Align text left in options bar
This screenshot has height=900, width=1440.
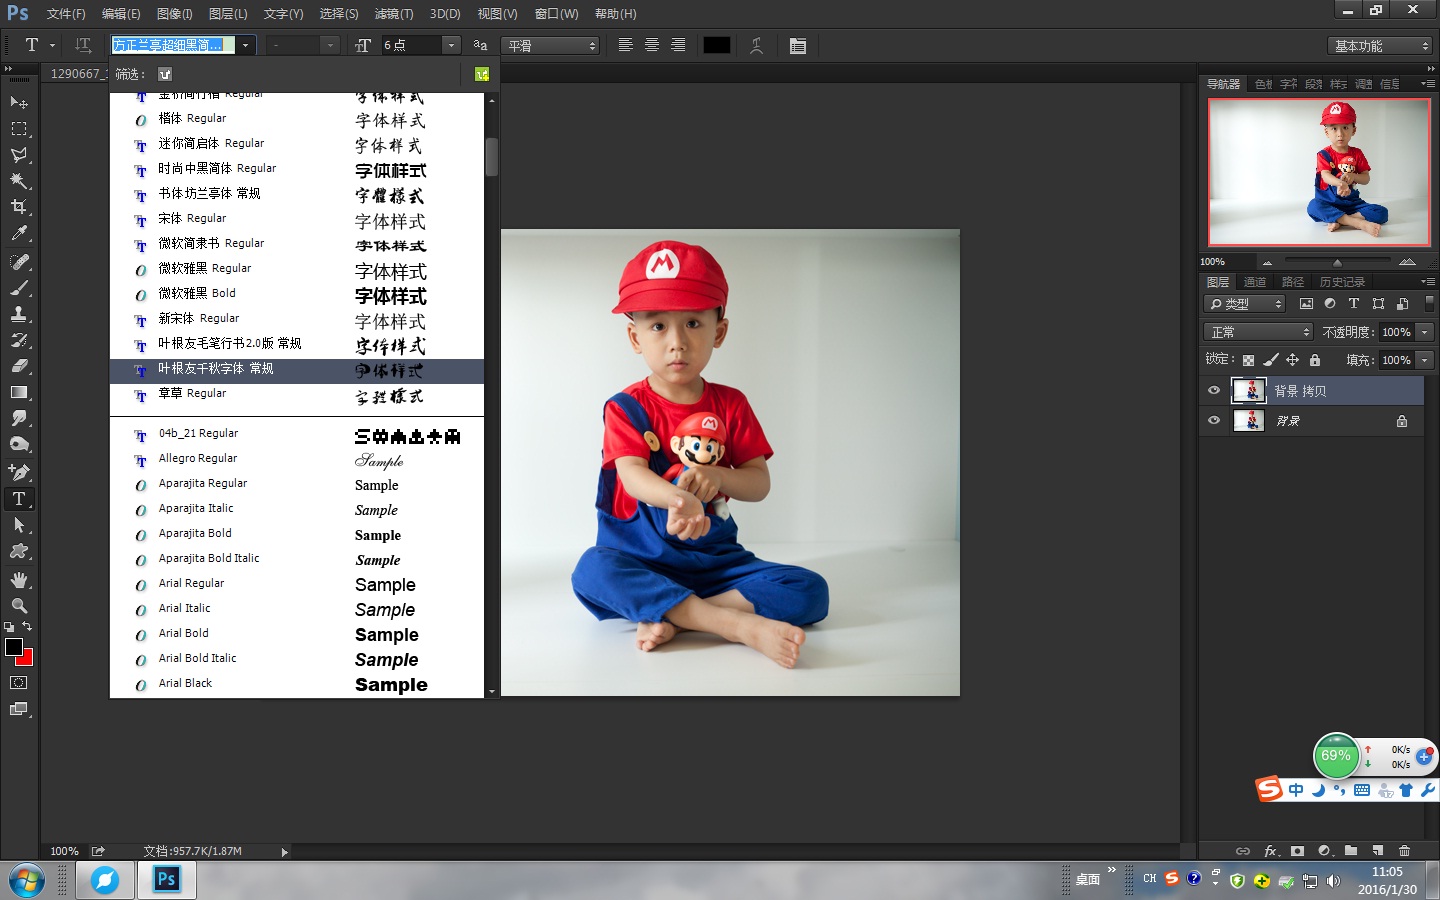(x=626, y=45)
